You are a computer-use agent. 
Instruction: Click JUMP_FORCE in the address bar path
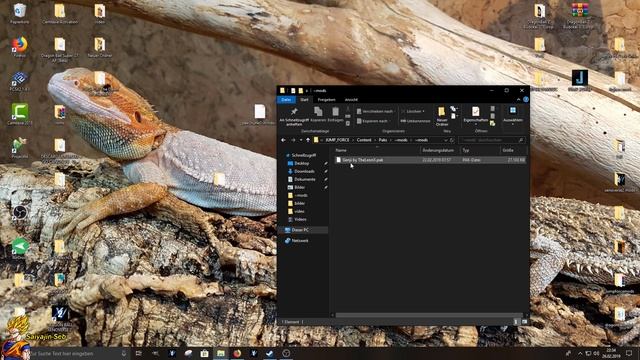(x=337, y=140)
